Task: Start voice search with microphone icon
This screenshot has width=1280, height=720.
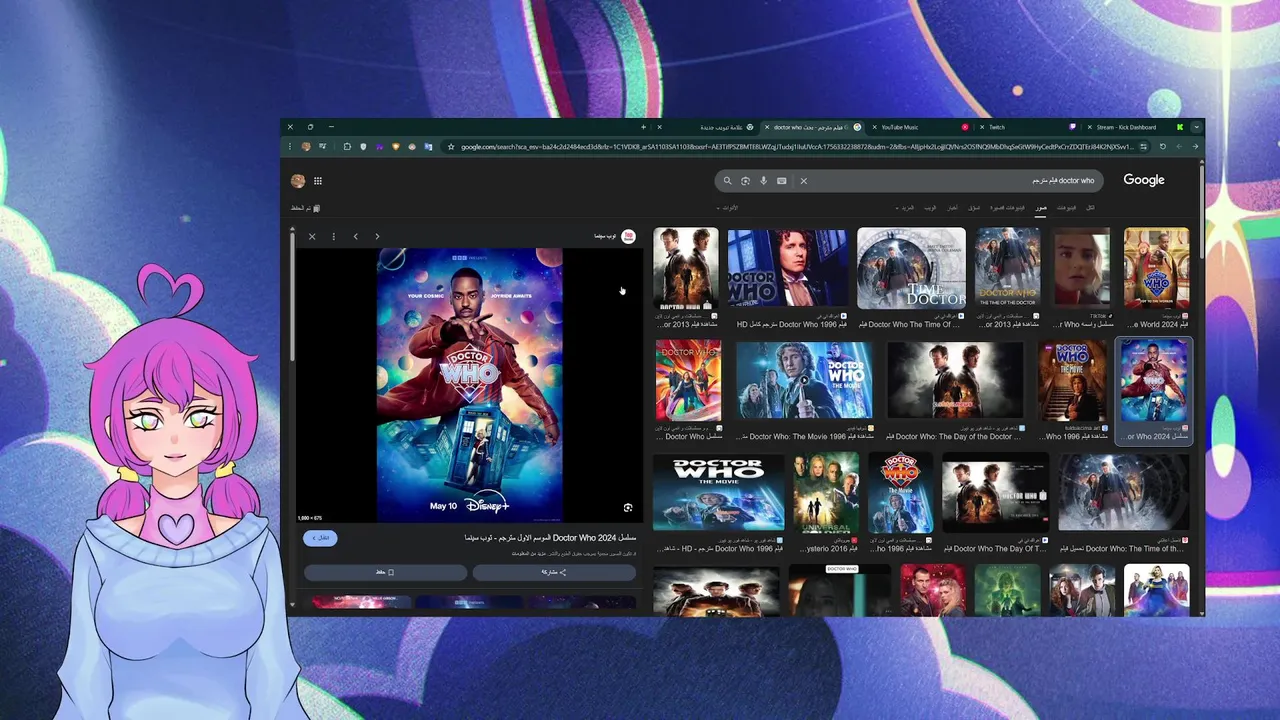Action: coord(763,181)
